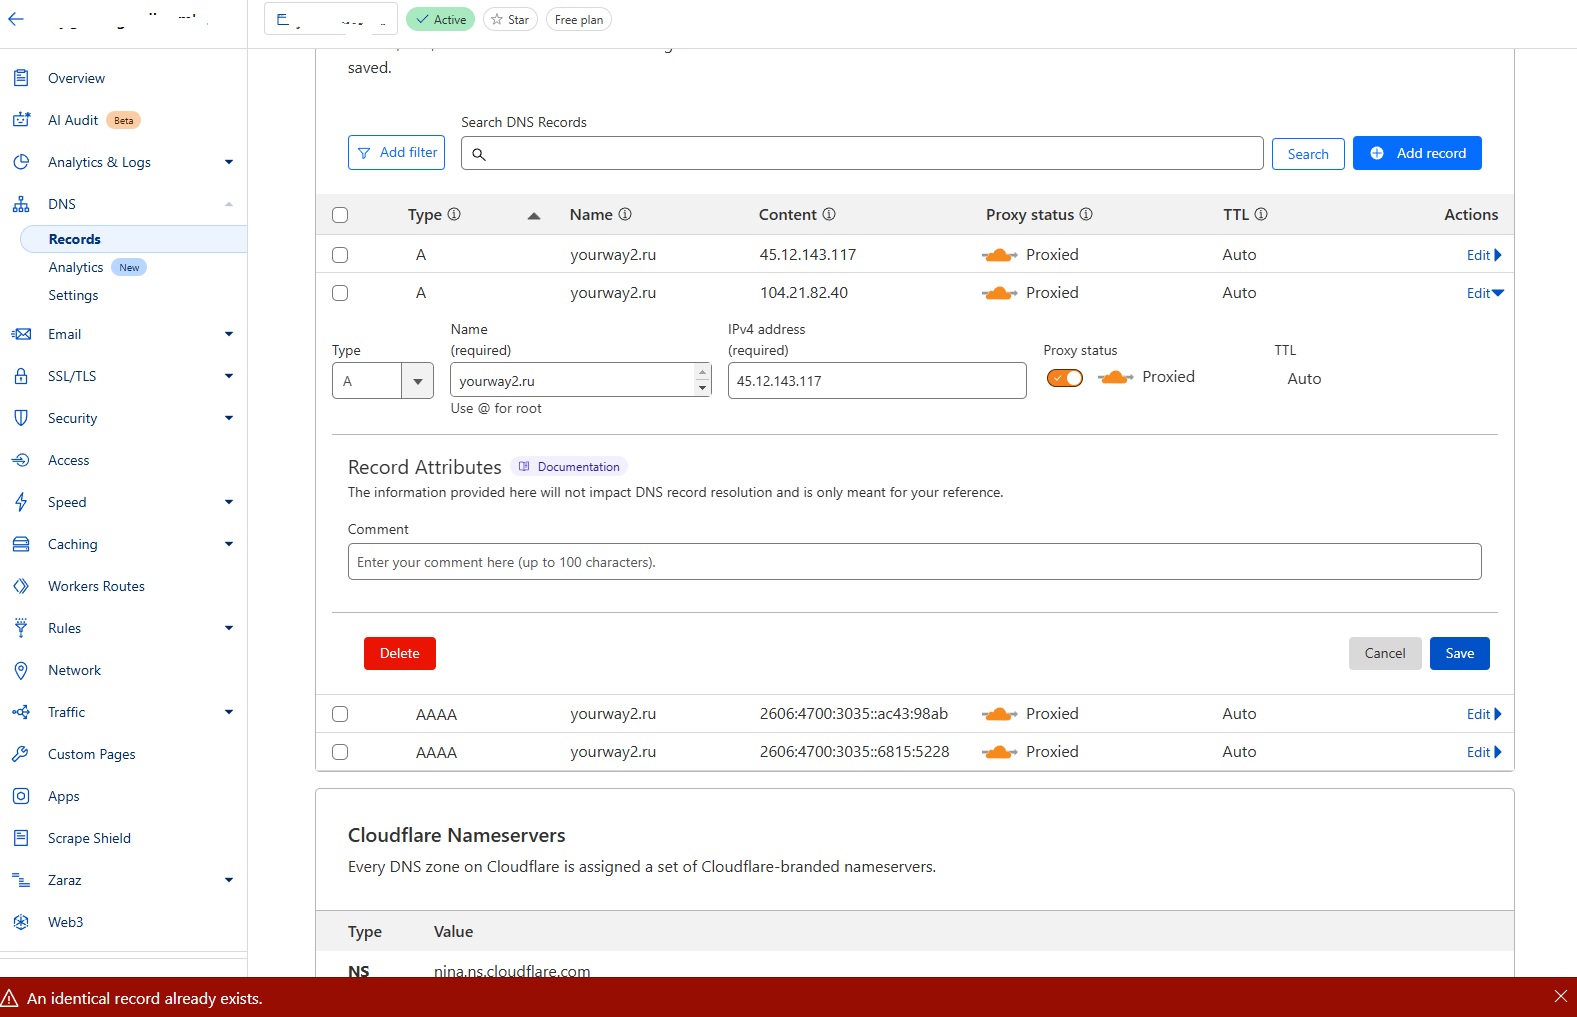The height and width of the screenshot is (1017, 1577).
Task: Go to Workers Routes
Action: click(x=96, y=586)
